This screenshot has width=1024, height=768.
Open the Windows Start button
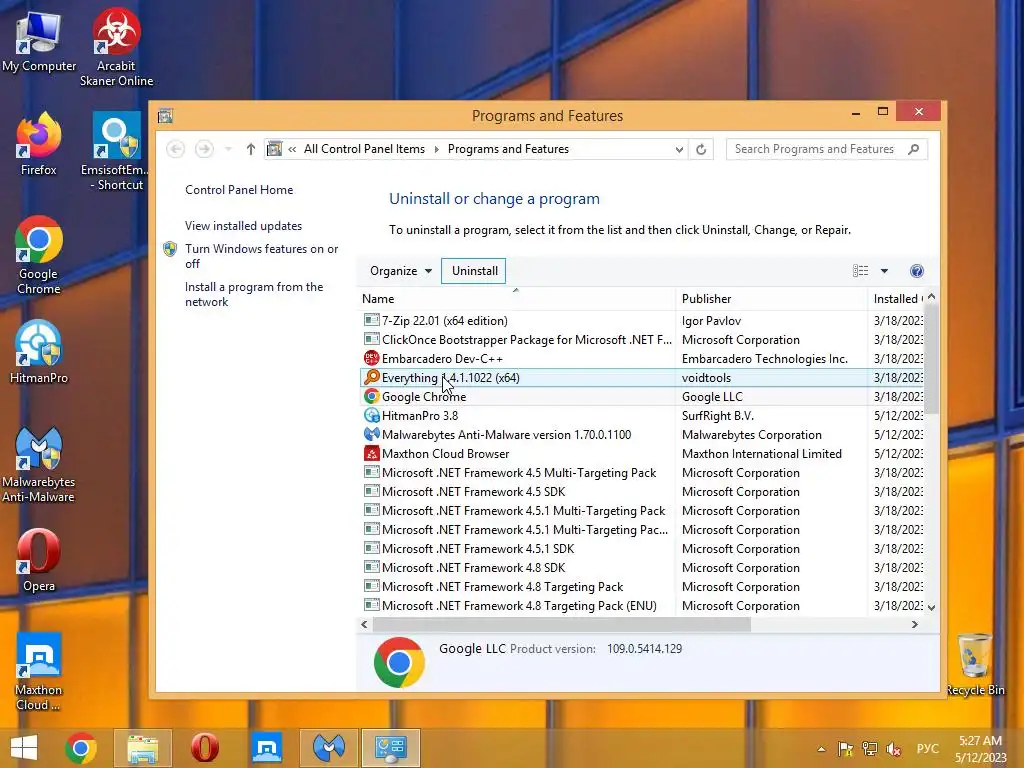pos(24,748)
